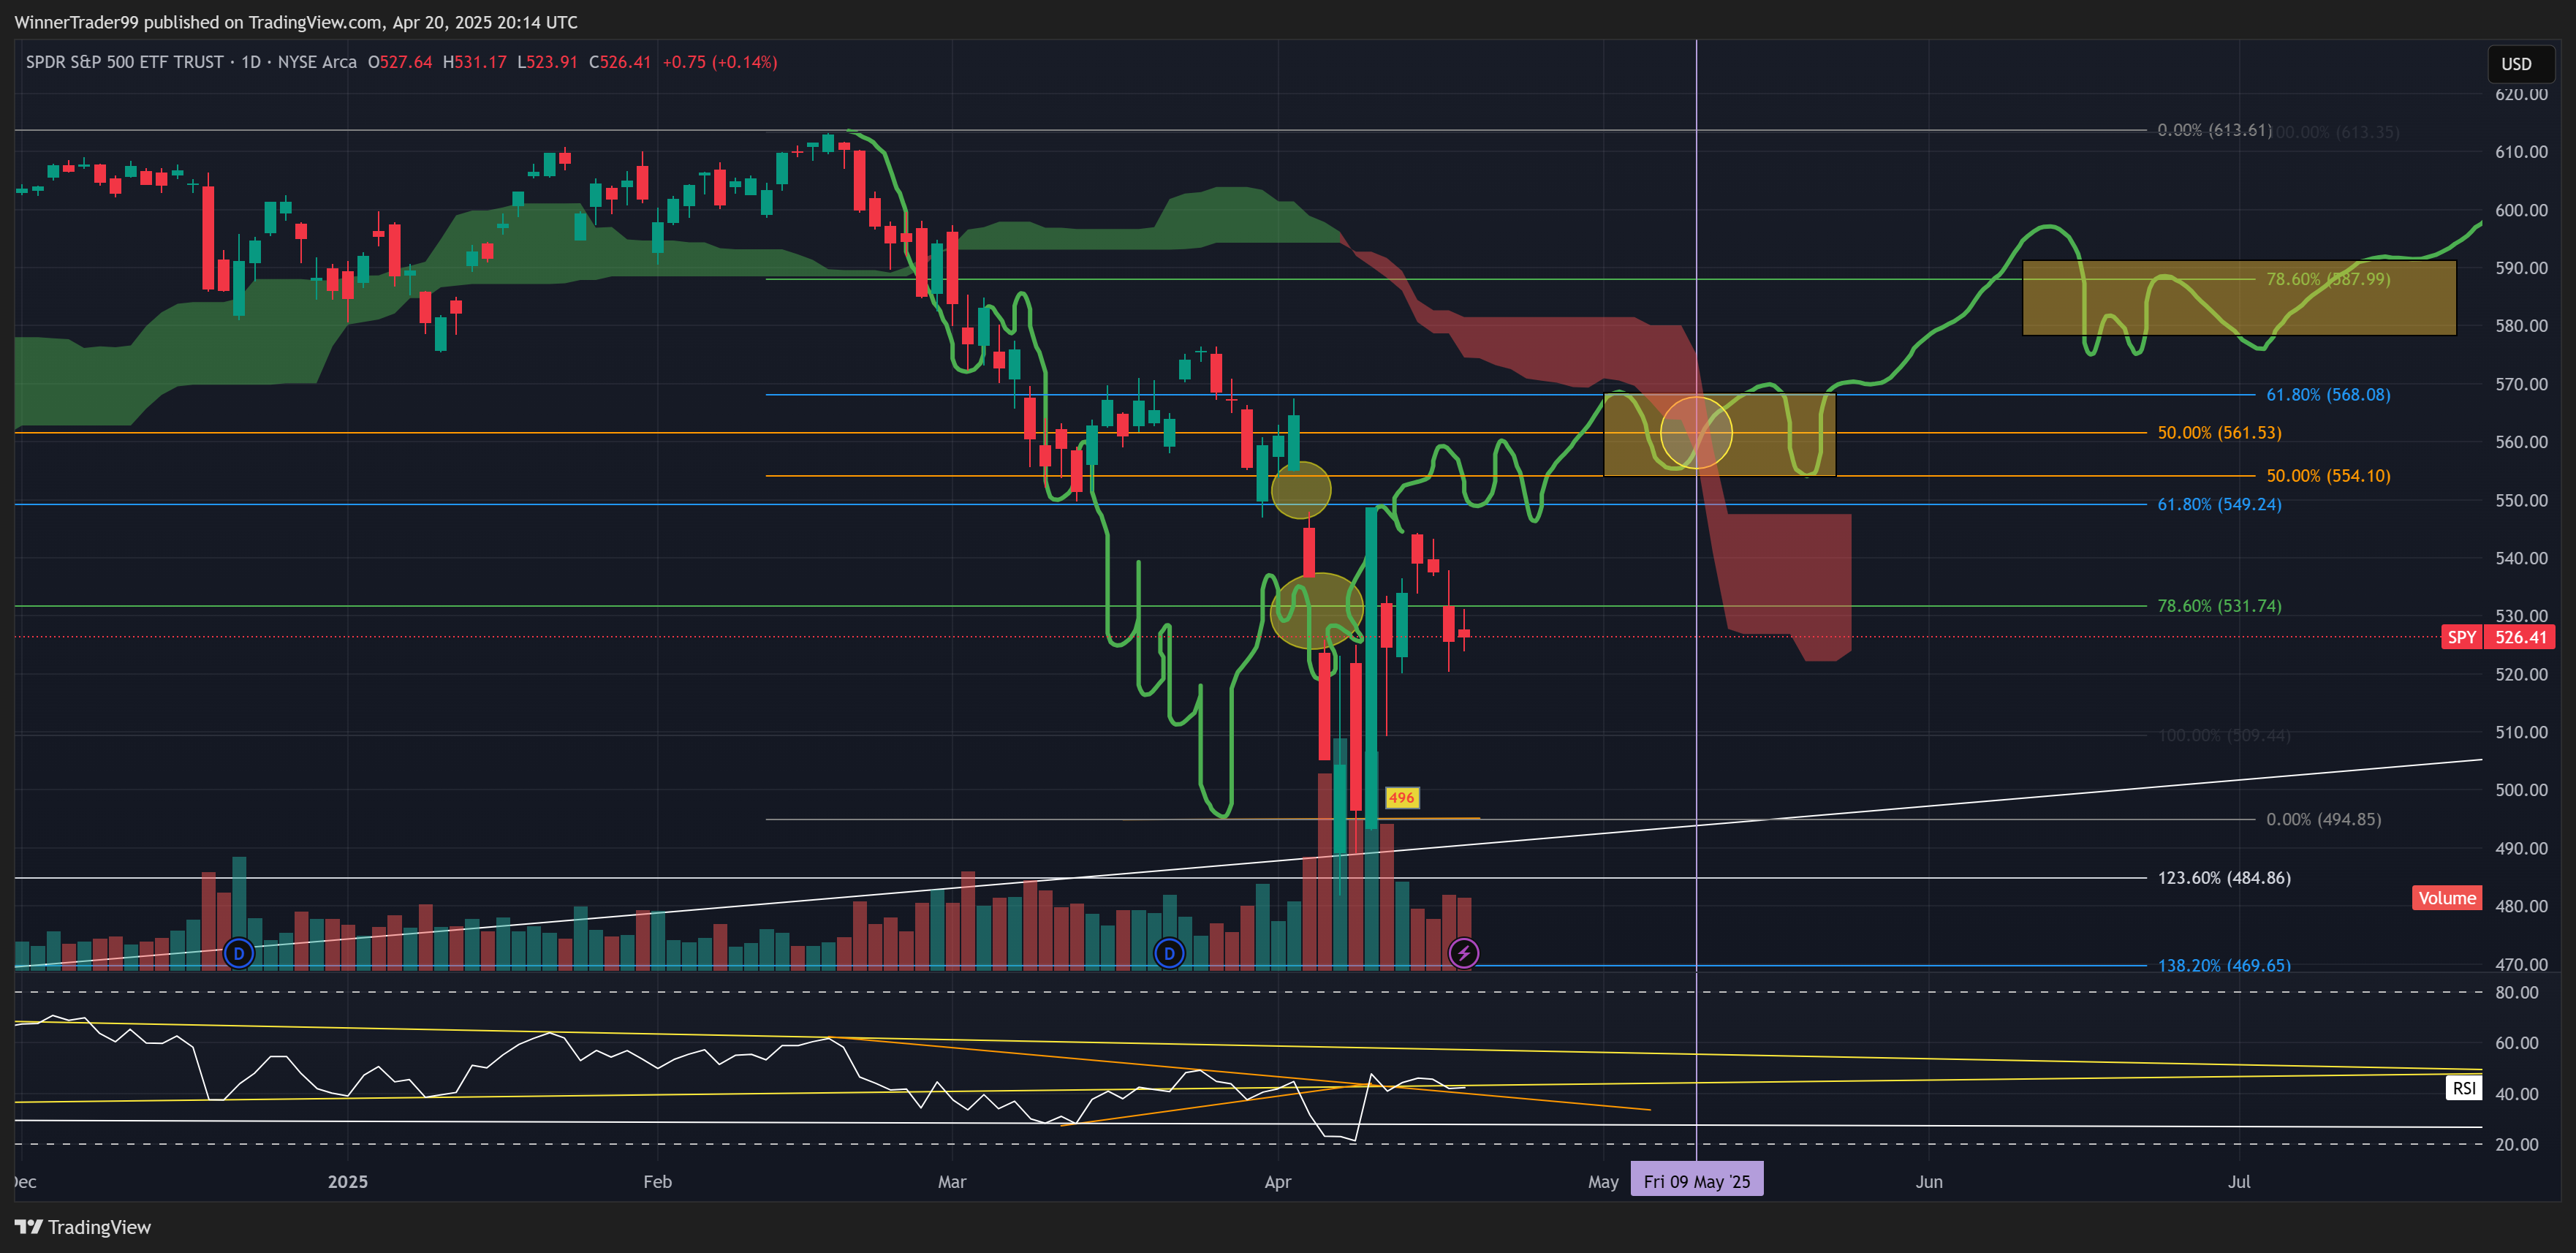Click the 61.80% (568.08) Fibonacci label

(2328, 395)
